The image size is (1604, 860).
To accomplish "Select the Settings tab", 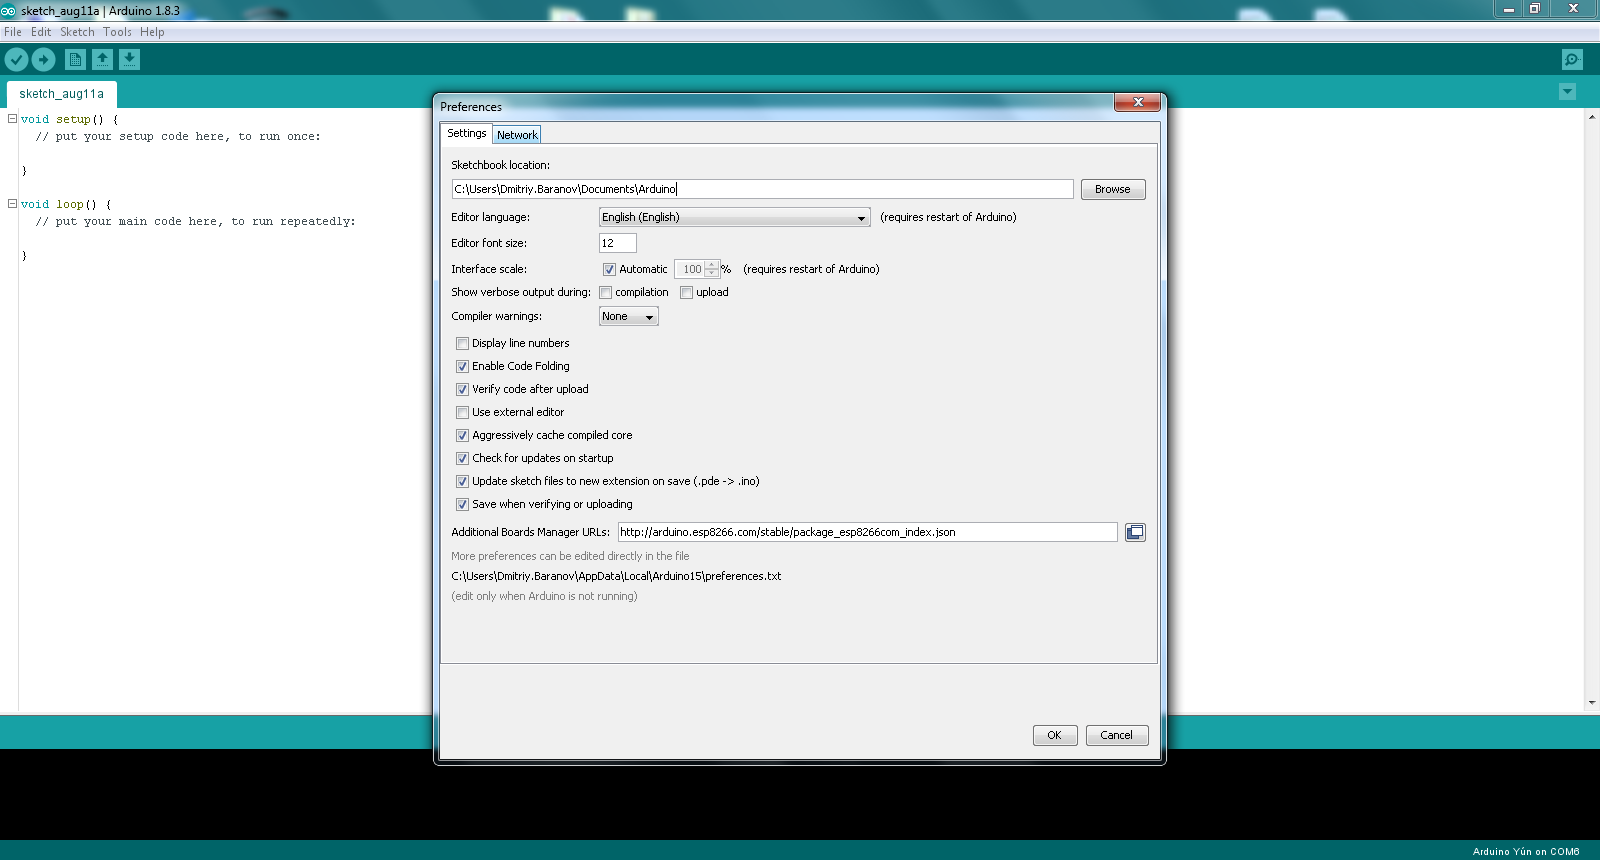I will [467, 133].
